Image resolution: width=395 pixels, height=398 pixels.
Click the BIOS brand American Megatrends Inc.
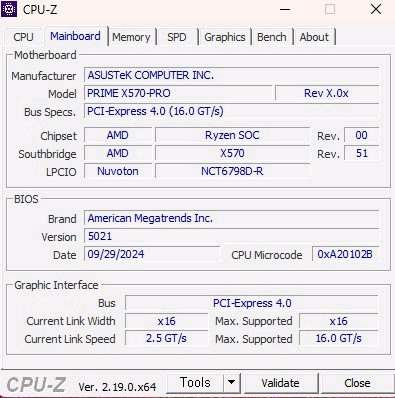231,218
